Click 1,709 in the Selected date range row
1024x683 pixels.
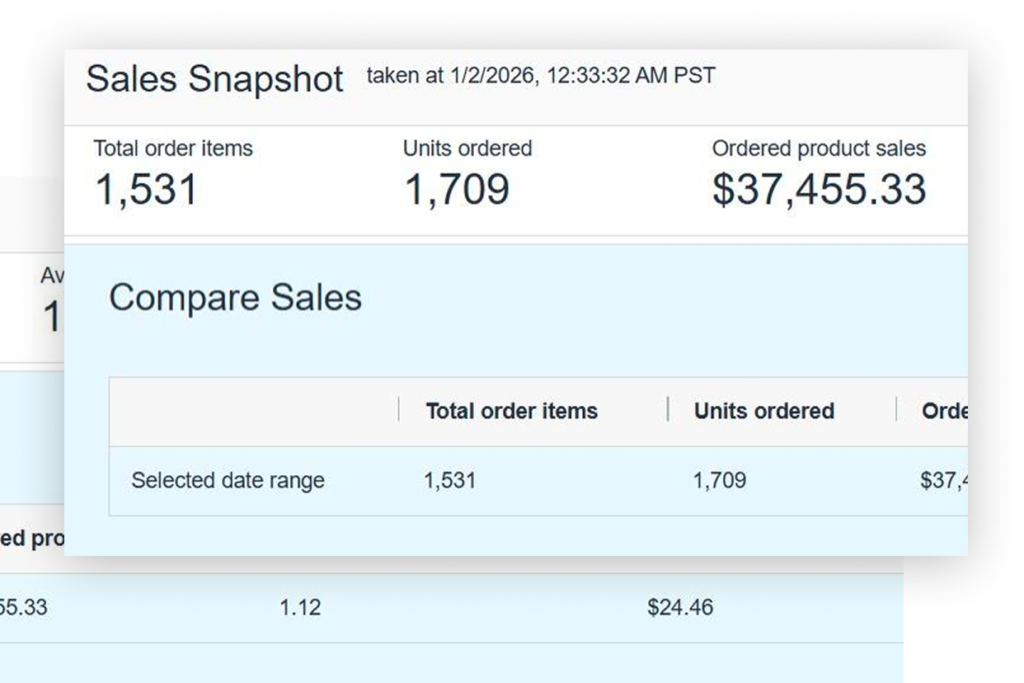coord(719,480)
